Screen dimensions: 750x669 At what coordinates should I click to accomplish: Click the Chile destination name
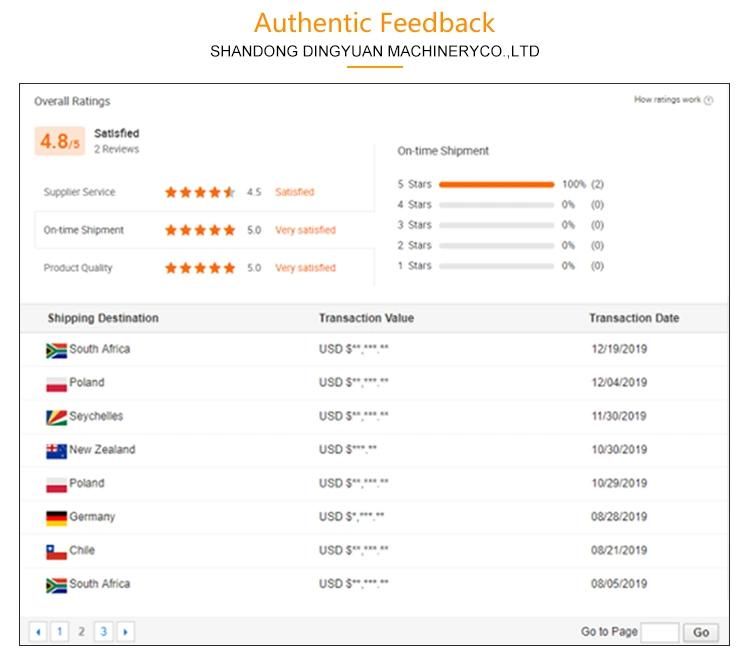tap(82, 550)
